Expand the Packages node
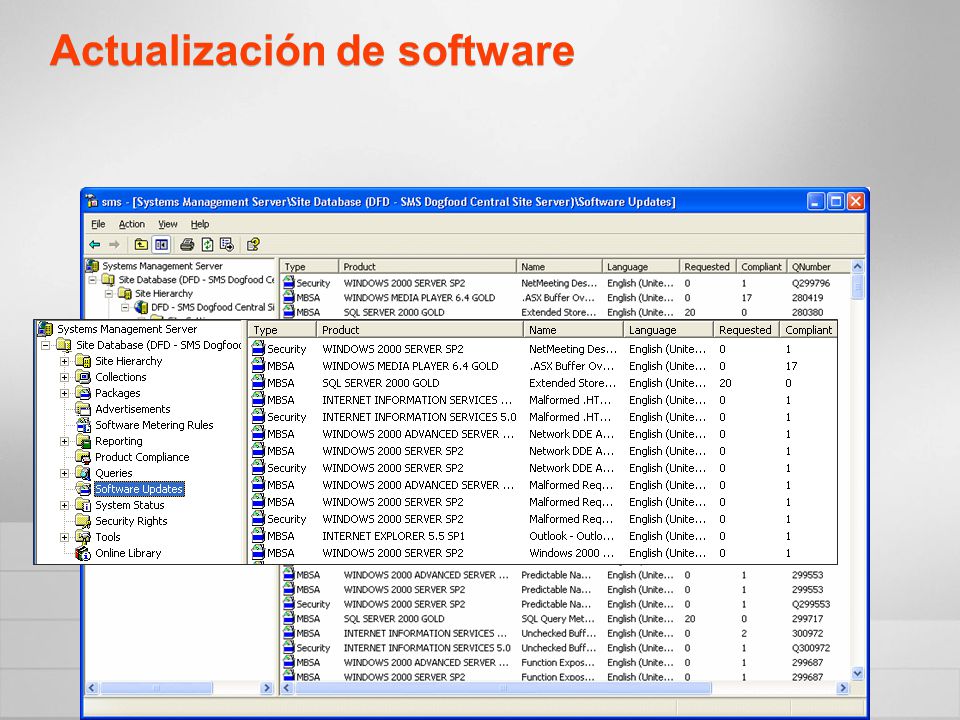Viewport: 960px width, 720px height. point(64,393)
